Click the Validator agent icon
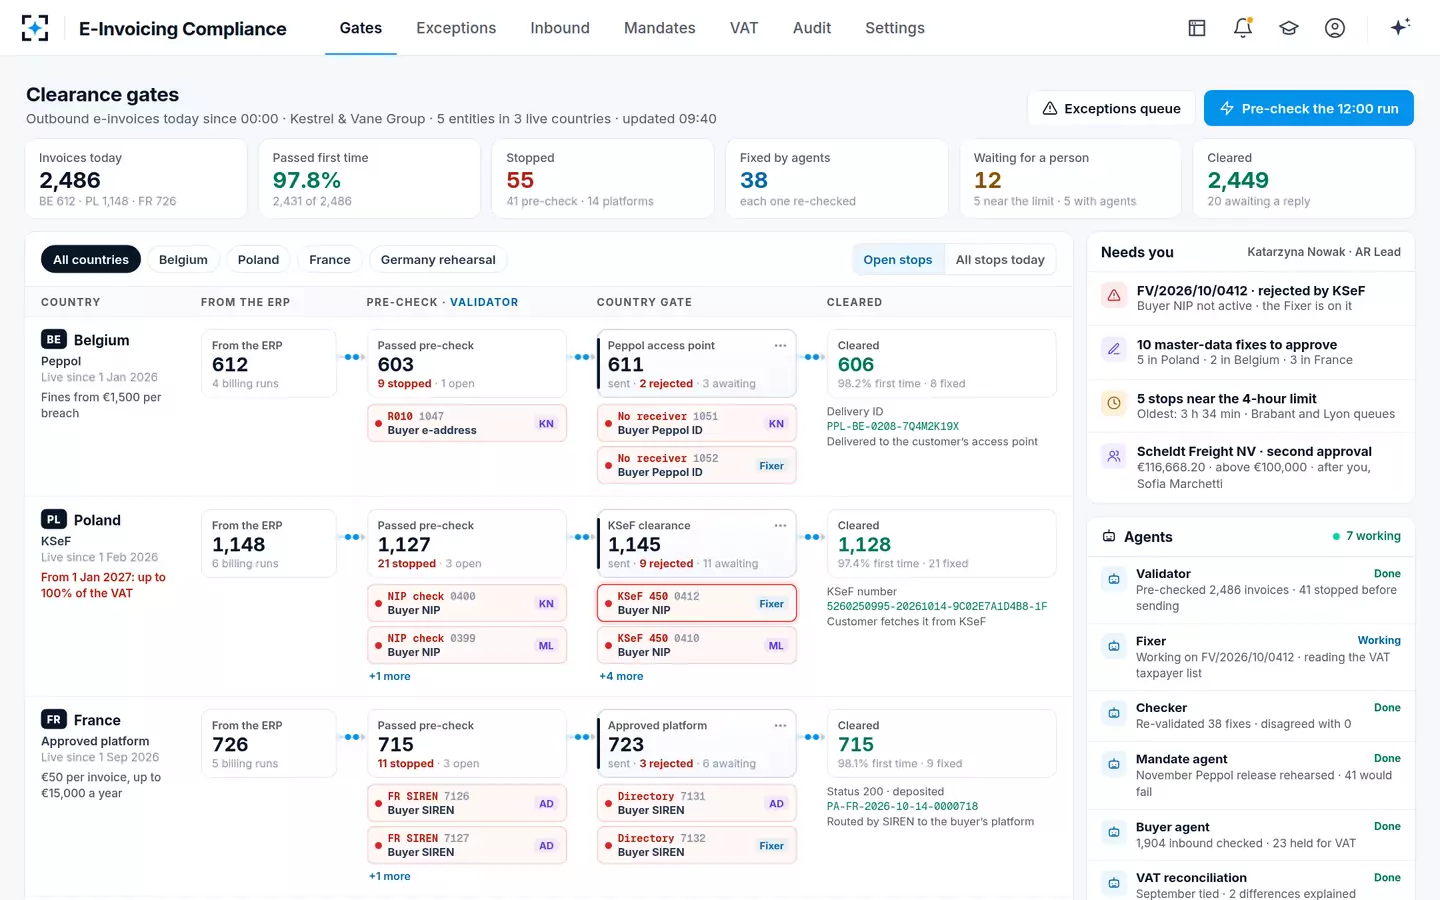 (1113, 579)
